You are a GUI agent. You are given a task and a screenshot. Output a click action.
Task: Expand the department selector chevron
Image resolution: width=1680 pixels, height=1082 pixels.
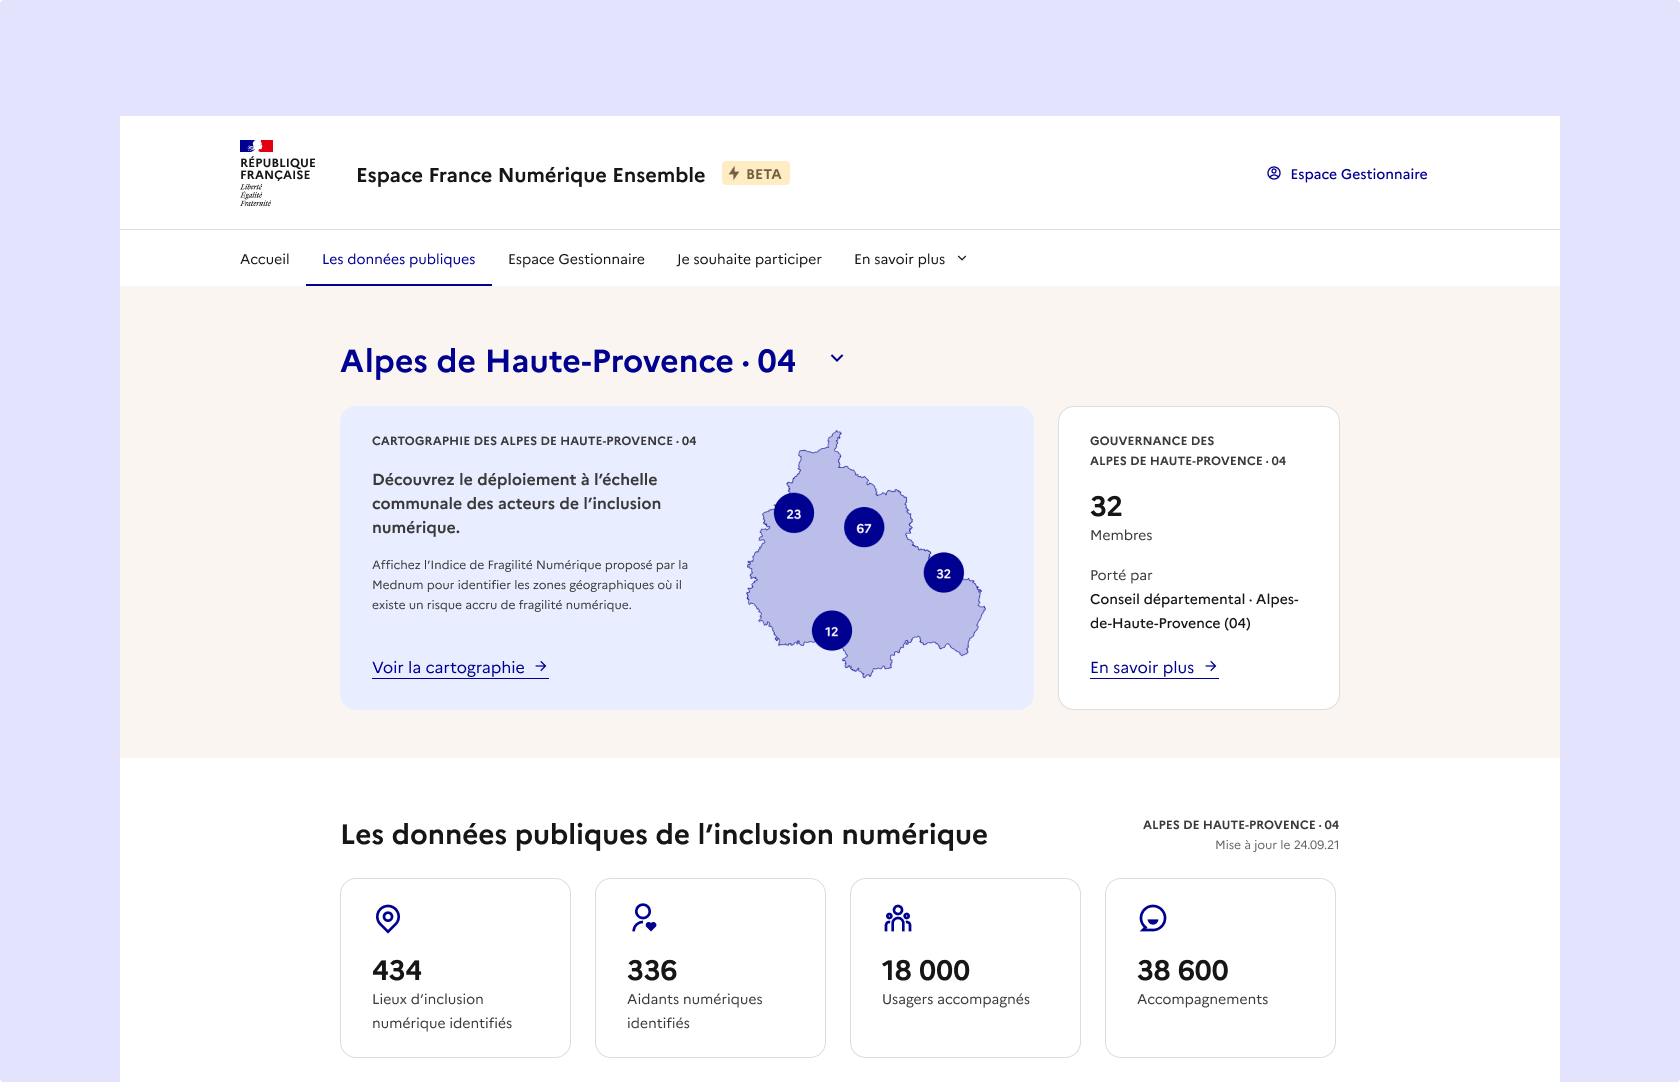coord(837,358)
